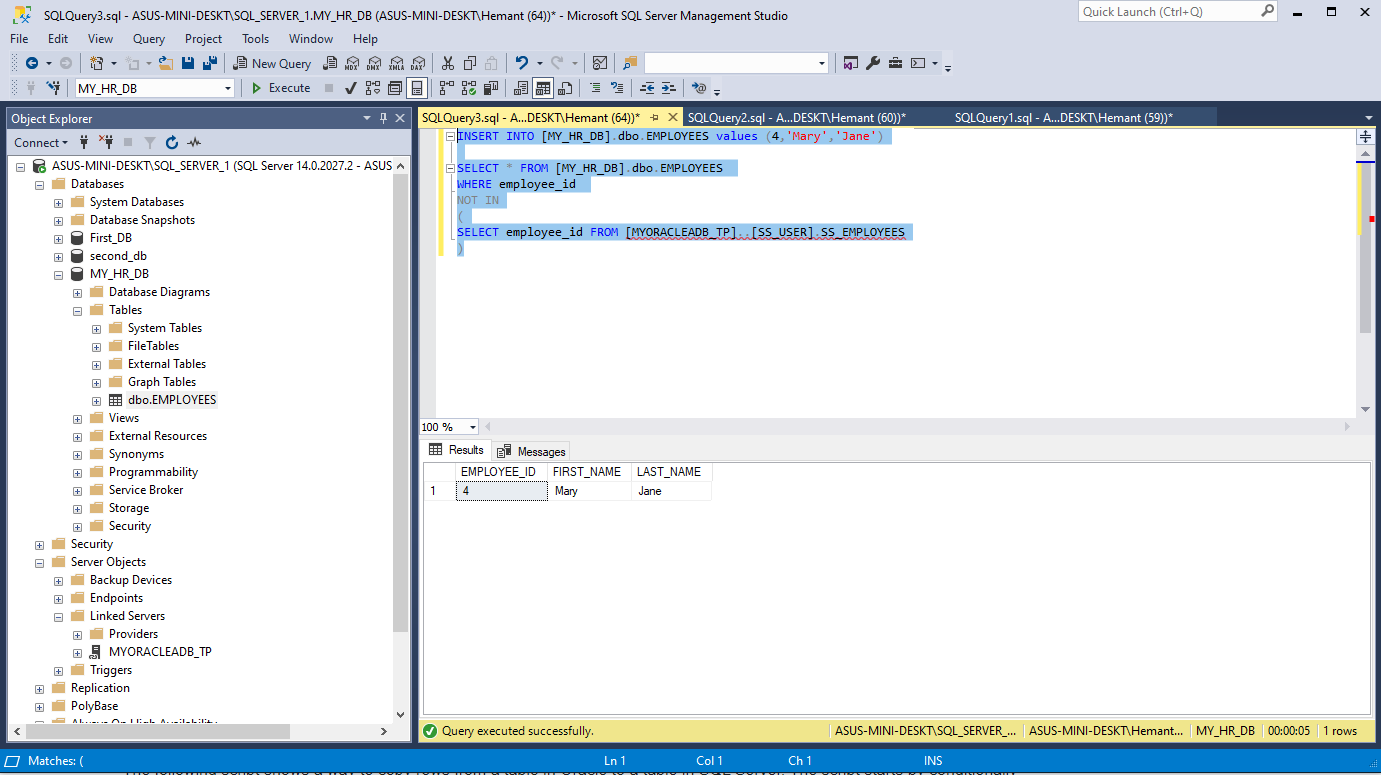The width and height of the screenshot is (1381, 775).
Task: Toggle Include Actual Execution Plan
Action: click(x=447, y=88)
